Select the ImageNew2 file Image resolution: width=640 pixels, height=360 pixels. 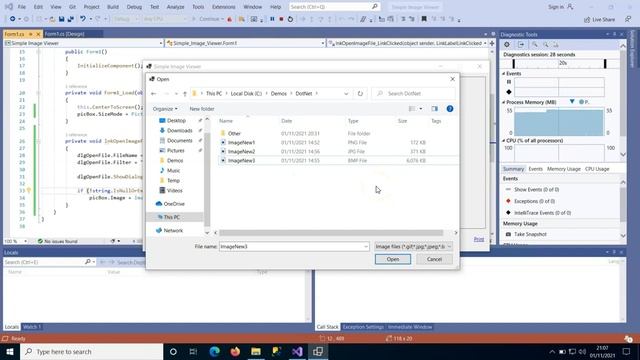click(241, 151)
